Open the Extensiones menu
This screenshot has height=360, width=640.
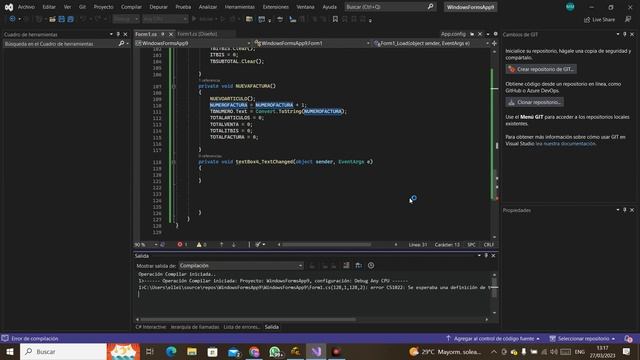coord(276,7)
